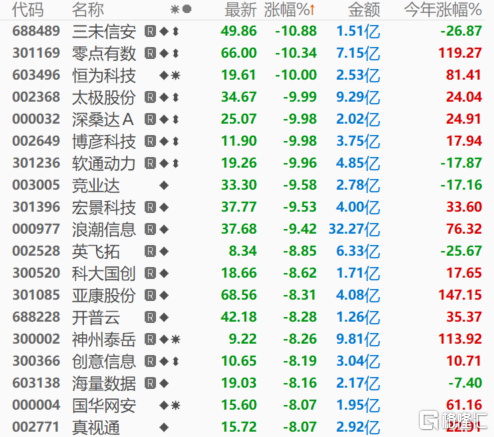
Task: Click the star marker in the header
Action: (175, 9)
